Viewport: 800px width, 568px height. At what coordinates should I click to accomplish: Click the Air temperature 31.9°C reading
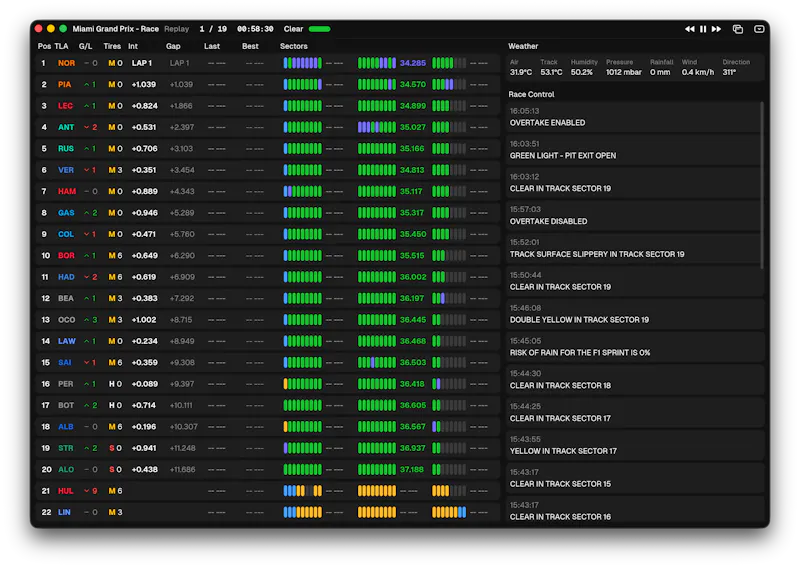520,72
